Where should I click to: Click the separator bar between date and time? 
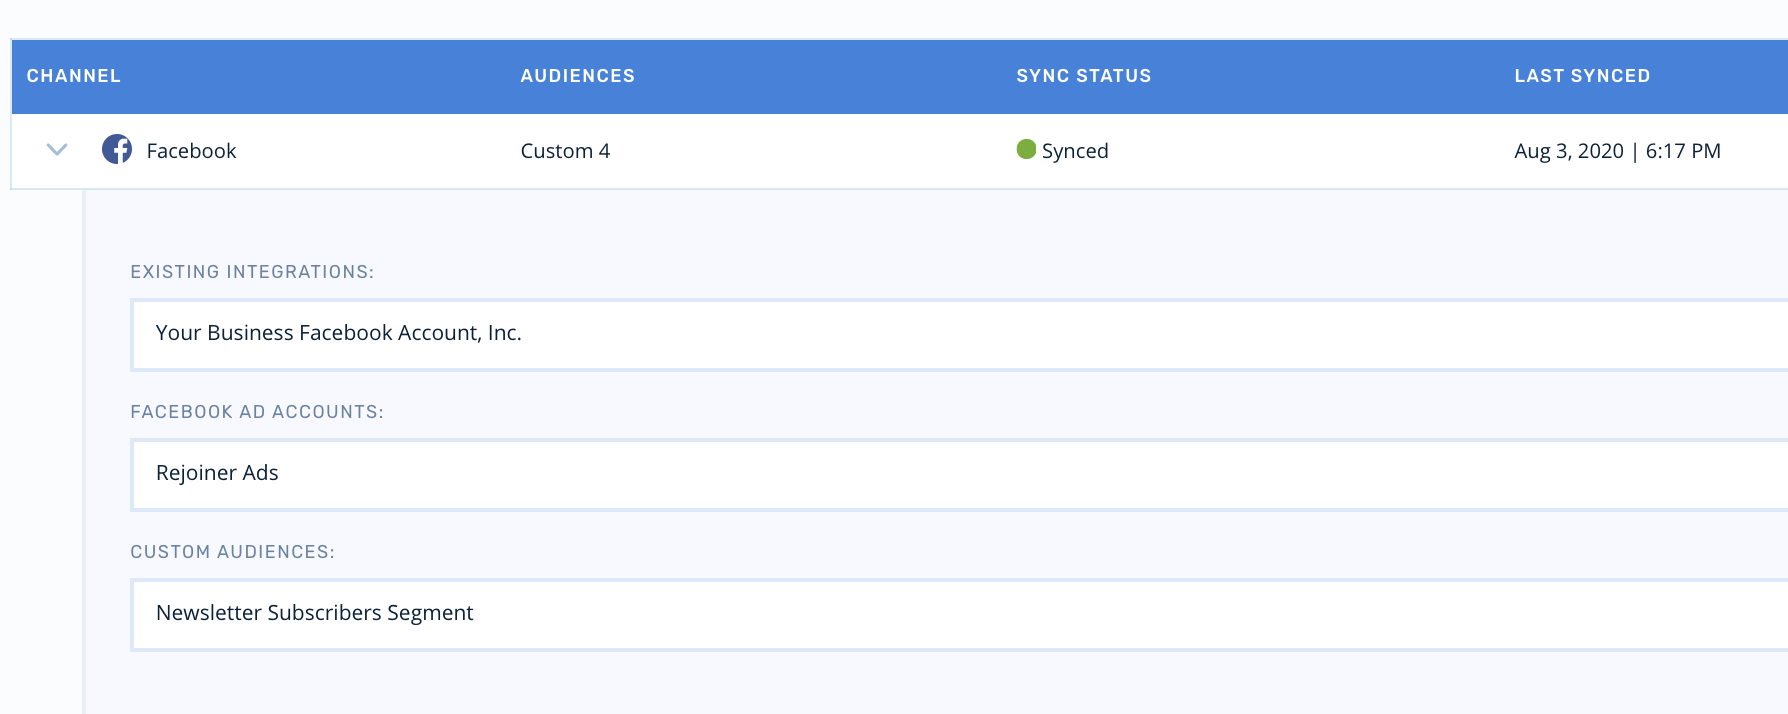click(x=1635, y=151)
